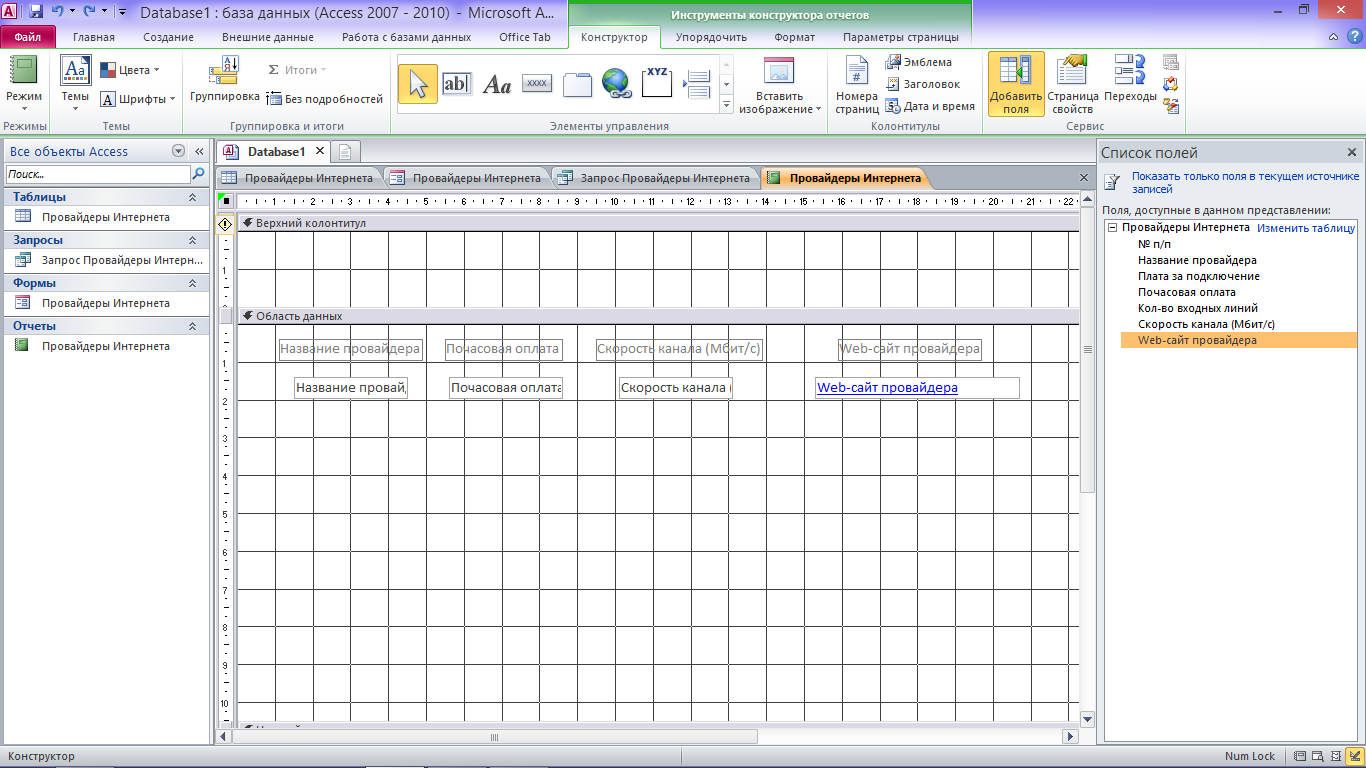Open the Шрифты fonts menu
Image resolution: width=1366 pixels, height=768 pixels.
[137, 99]
